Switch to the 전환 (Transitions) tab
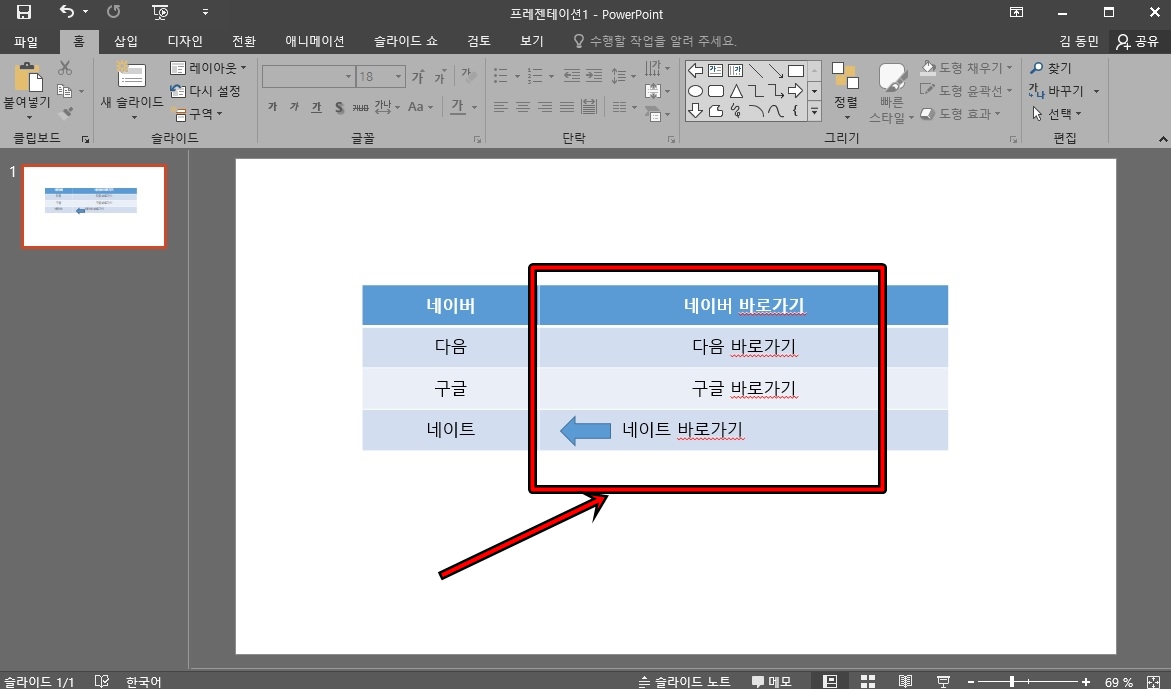The height and width of the screenshot is (689, 1171). click(x=243, y=41)
